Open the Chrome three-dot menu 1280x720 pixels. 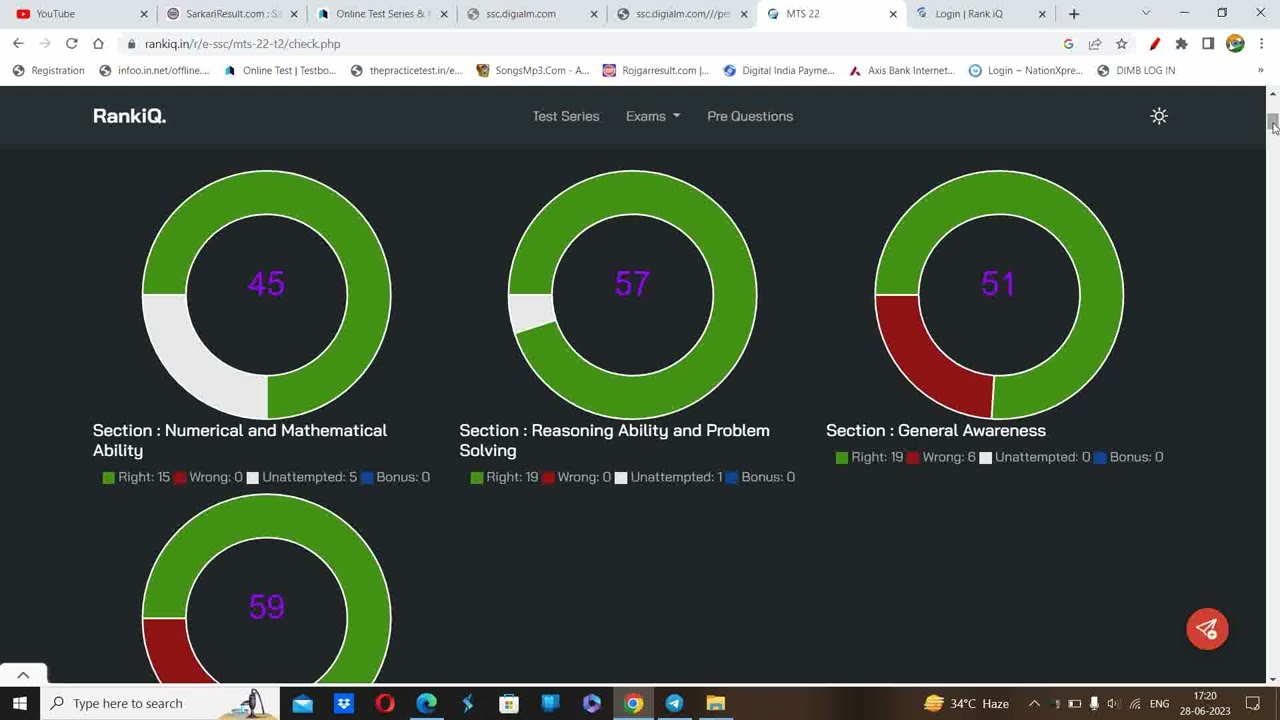1262,44
